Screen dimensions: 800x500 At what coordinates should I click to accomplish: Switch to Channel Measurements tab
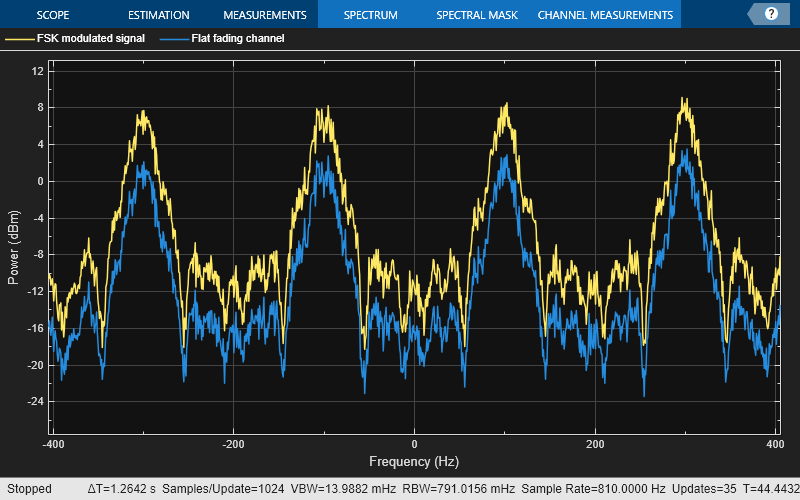point(605,15)
